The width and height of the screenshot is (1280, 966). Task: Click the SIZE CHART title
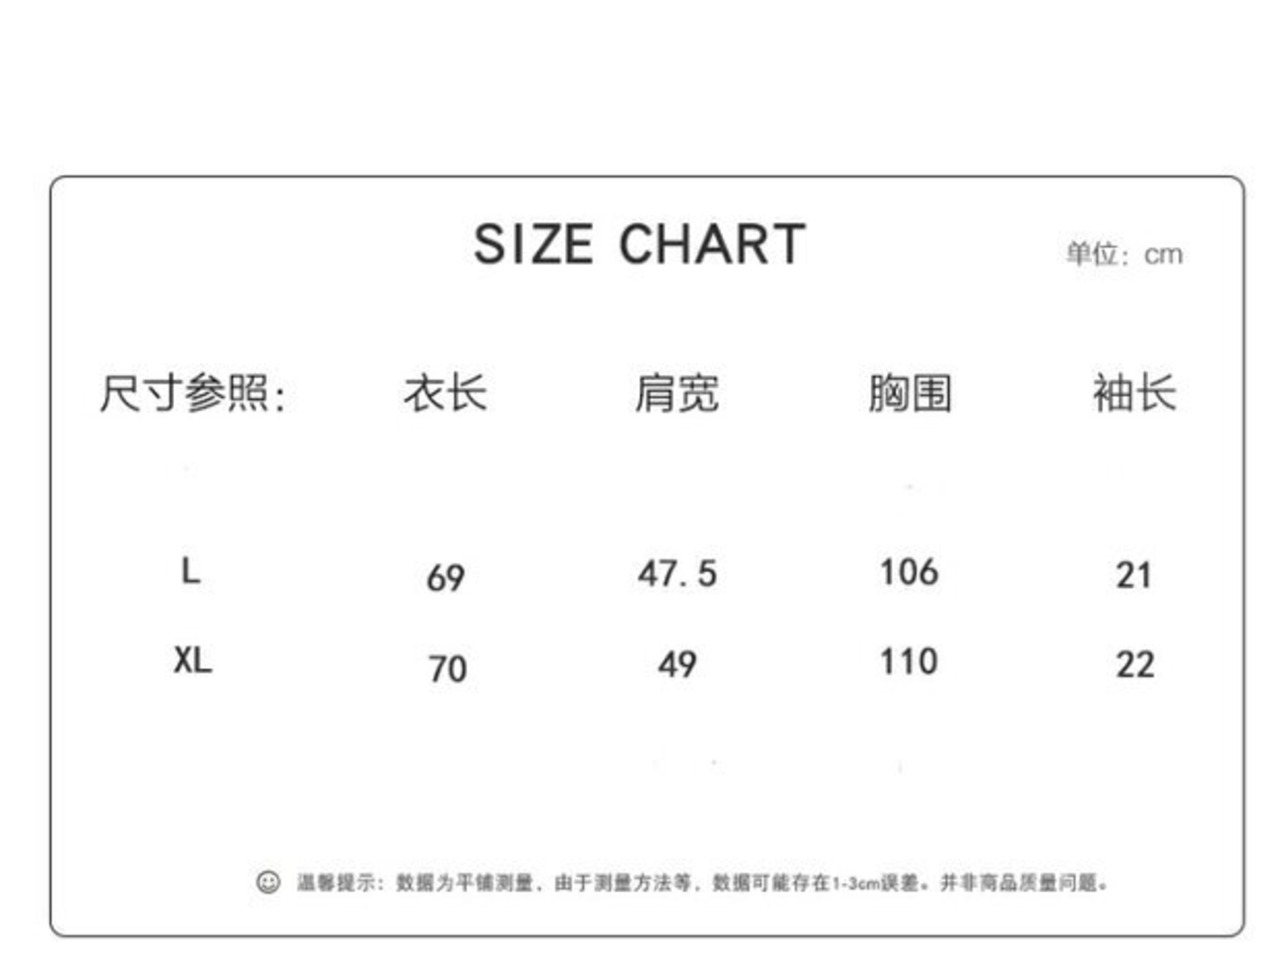coord(640,245)
